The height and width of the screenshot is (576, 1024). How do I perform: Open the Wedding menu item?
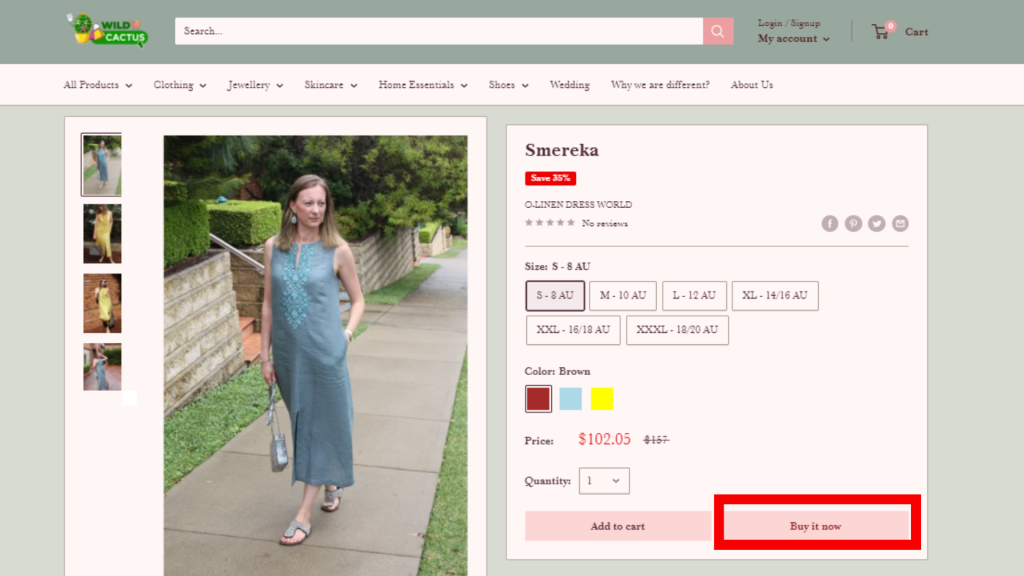click(x=569, y=85)
